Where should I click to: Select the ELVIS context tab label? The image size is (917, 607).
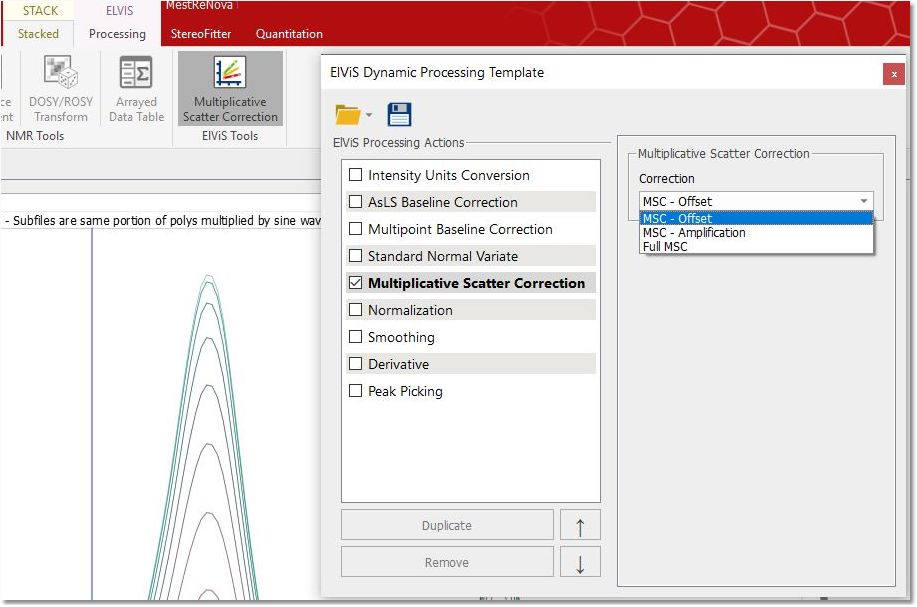coord(119,11)
